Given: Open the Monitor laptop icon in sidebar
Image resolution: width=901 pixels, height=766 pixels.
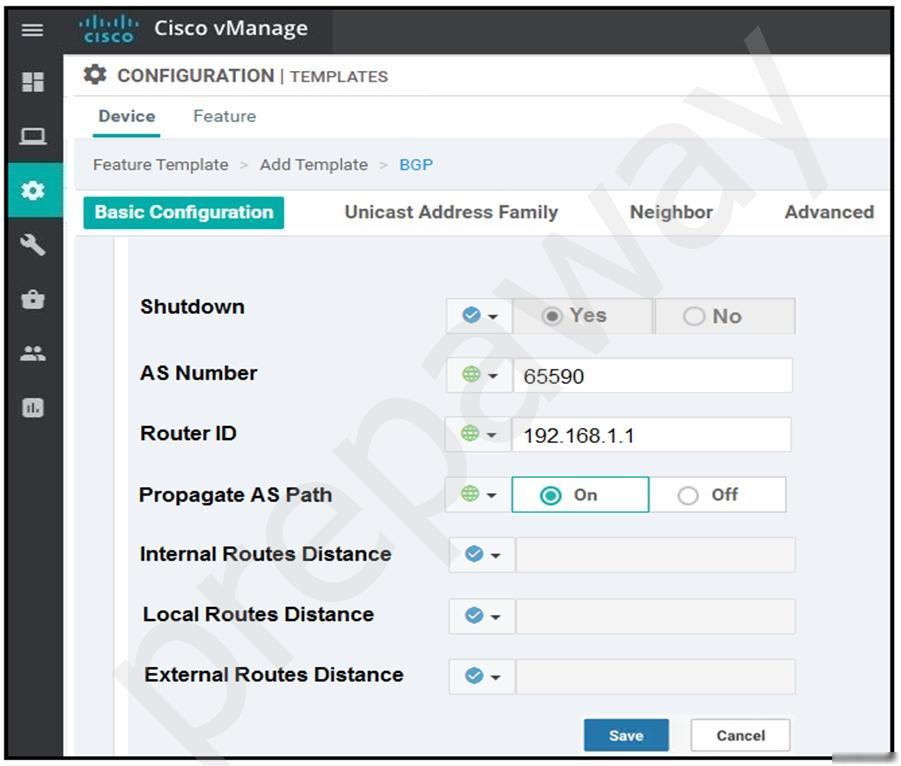Looking at the screenshot, I should 33,136.
